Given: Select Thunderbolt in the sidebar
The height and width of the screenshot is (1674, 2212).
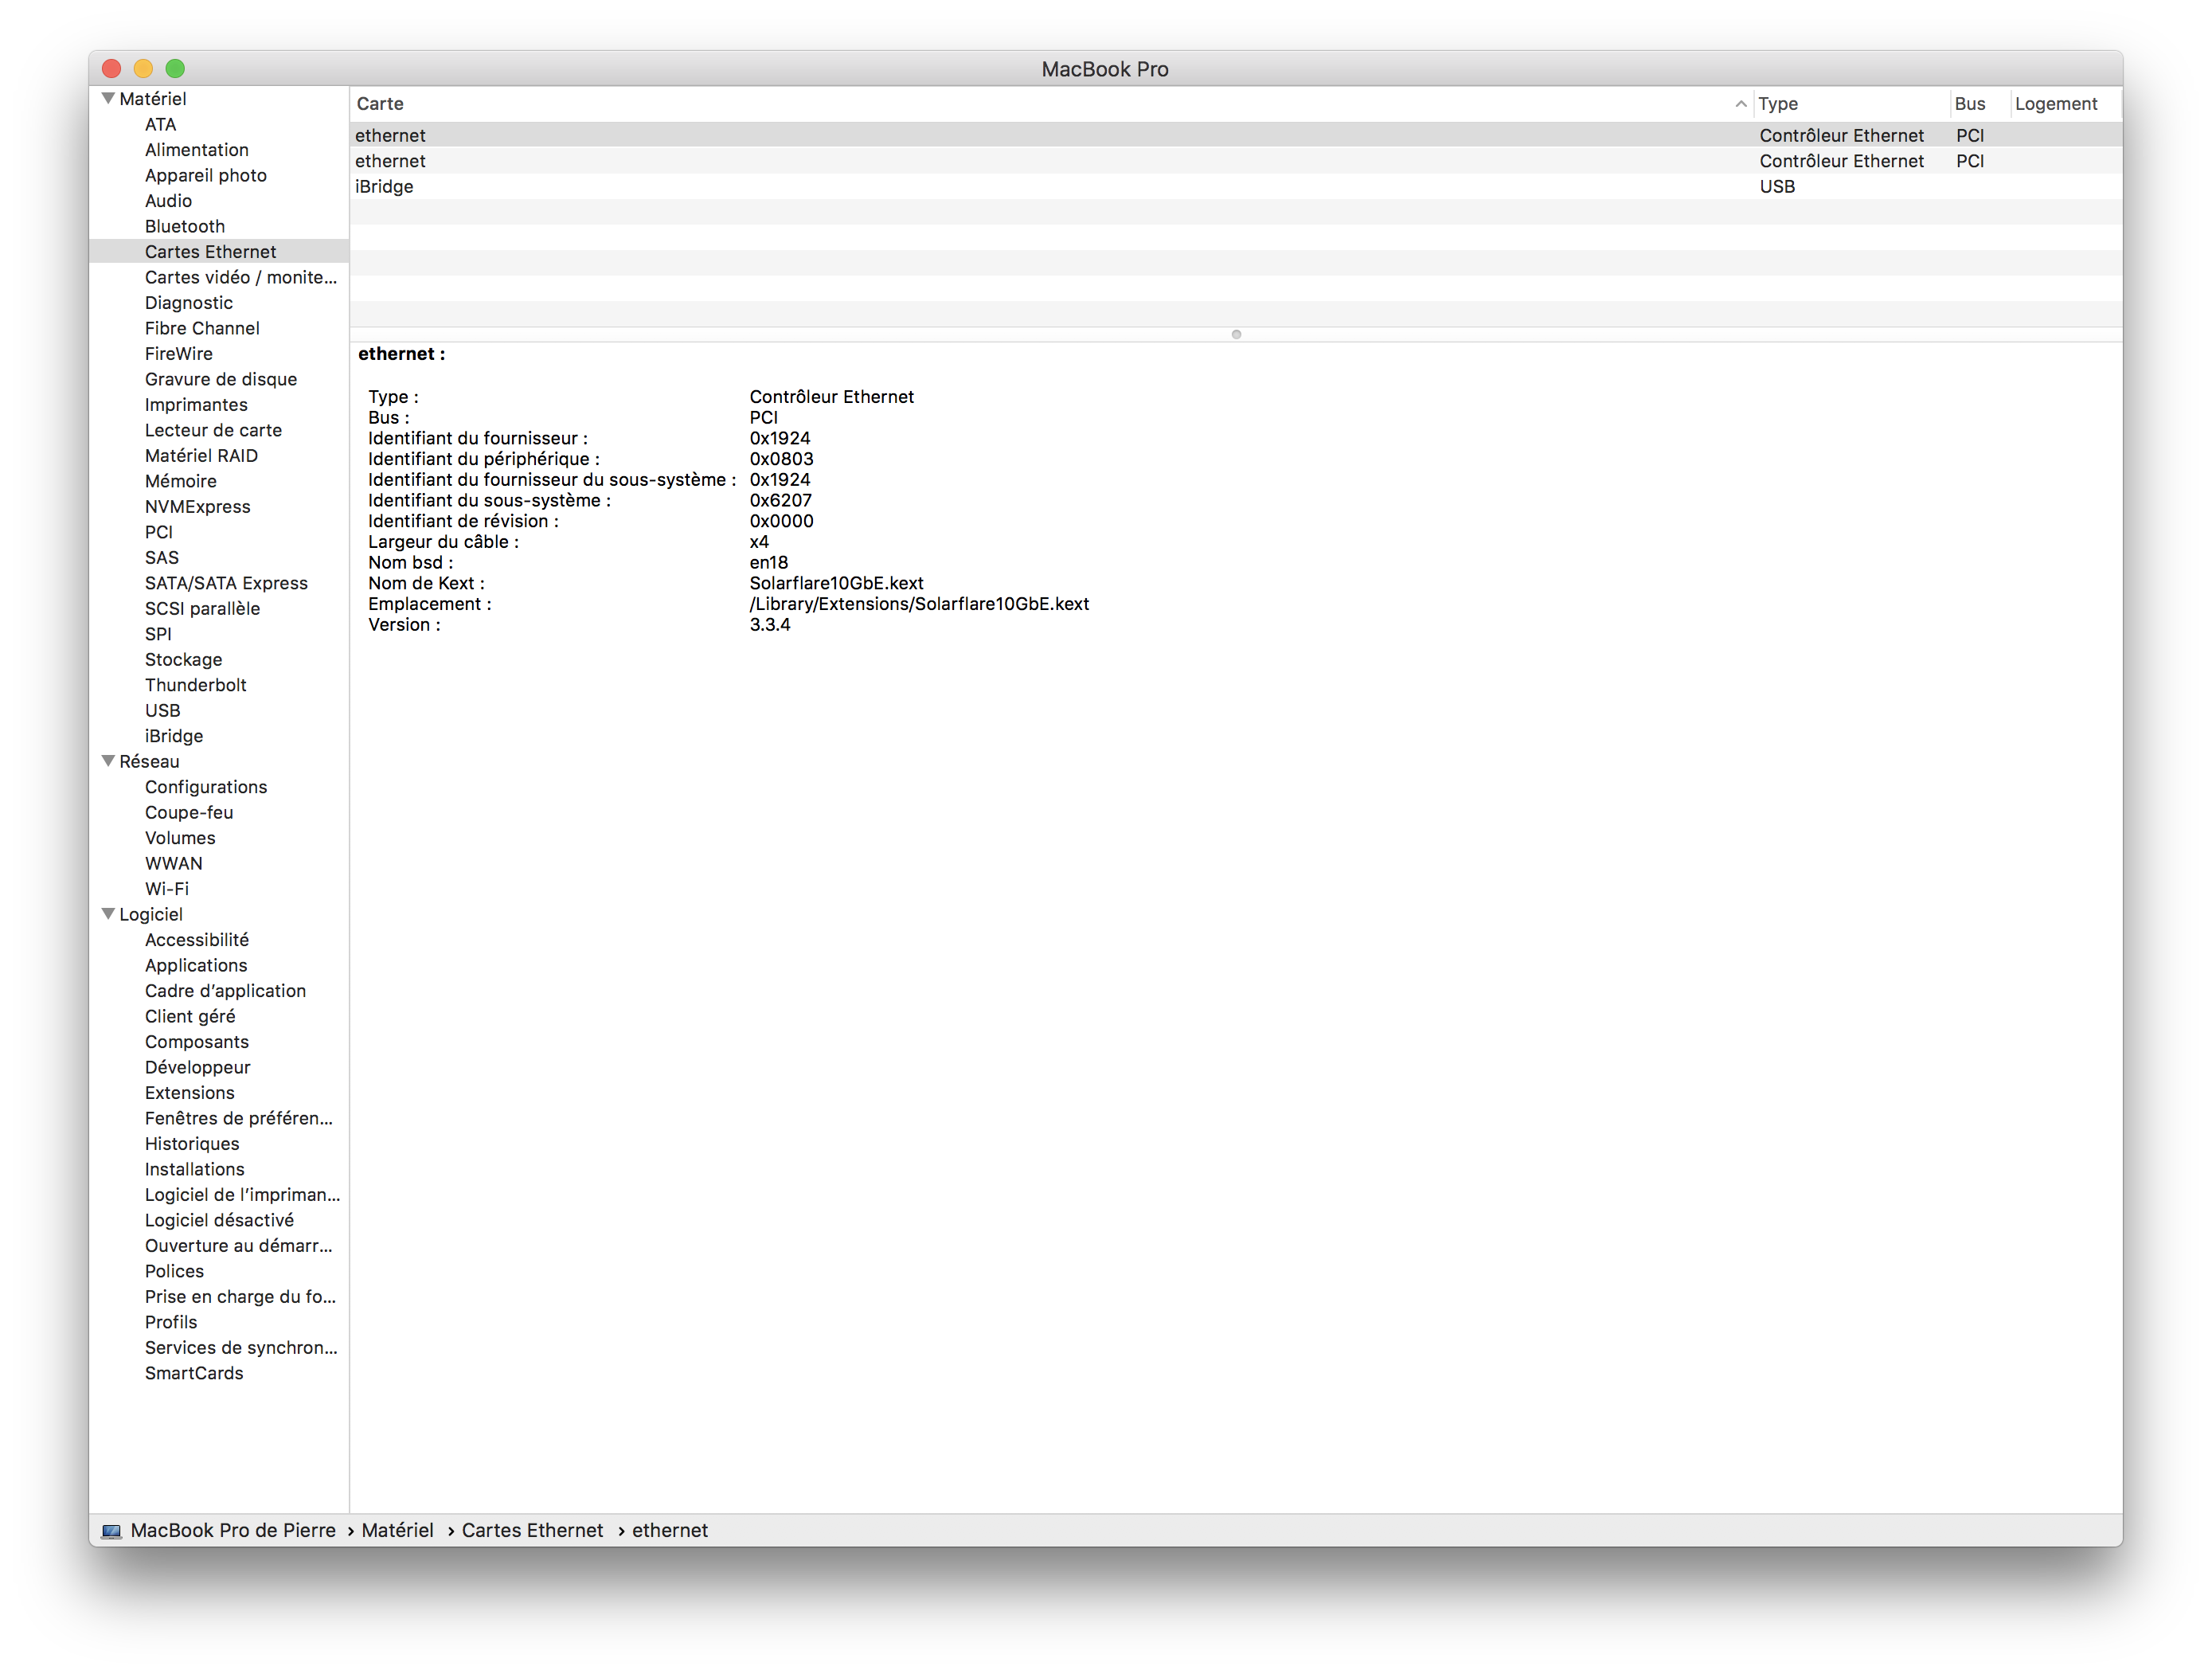Looking at the screenshot, I should click(195, 685).
